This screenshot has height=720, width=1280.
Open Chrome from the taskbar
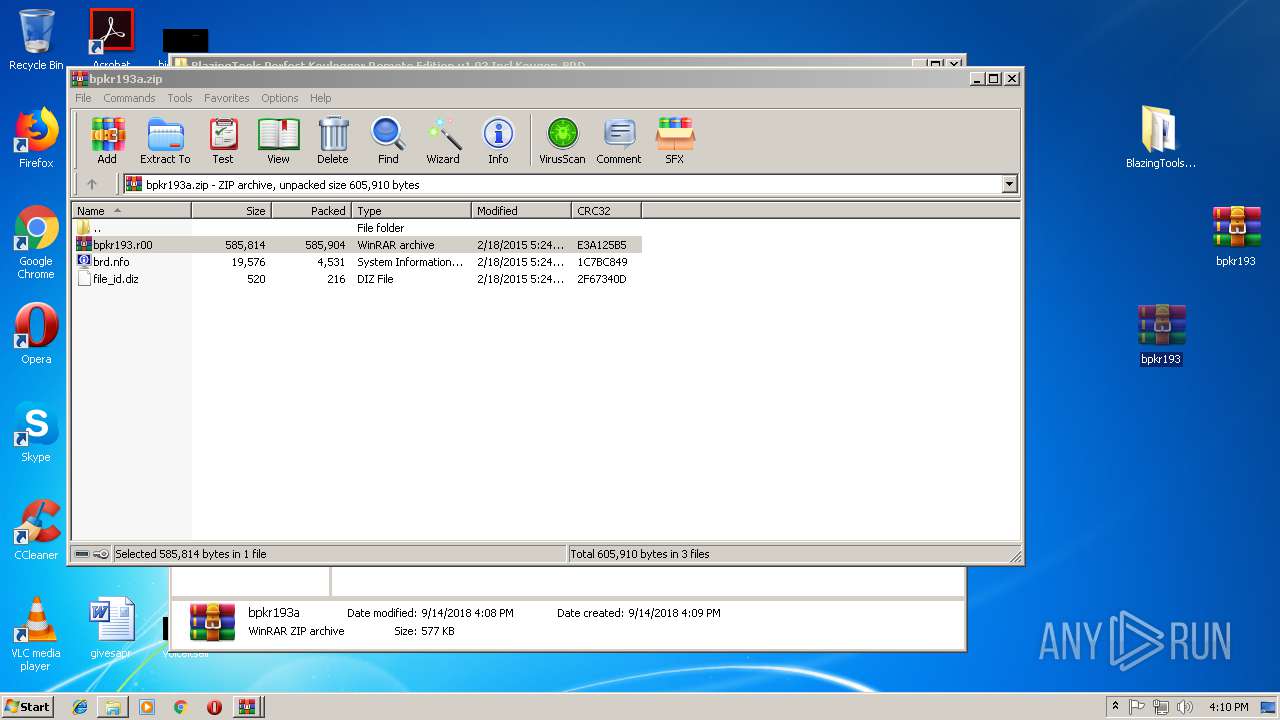pyautogui.click(x=180, y=707)
